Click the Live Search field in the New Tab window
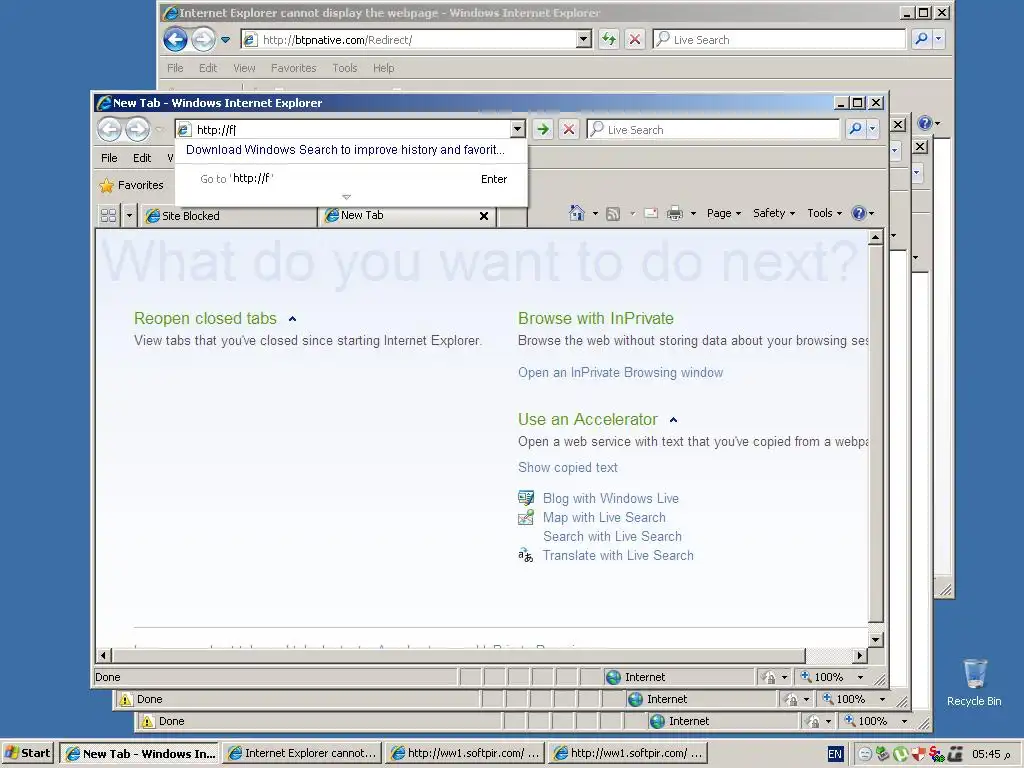Viewport: 1024px width, 768px height. (x=713, y=129)
